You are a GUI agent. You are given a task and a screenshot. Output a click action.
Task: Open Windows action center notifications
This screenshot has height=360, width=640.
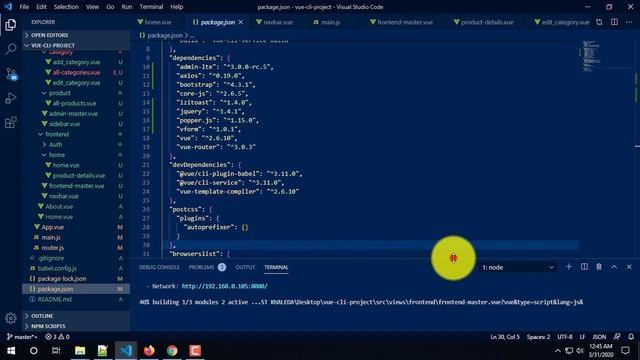click(x=625, y=351)
